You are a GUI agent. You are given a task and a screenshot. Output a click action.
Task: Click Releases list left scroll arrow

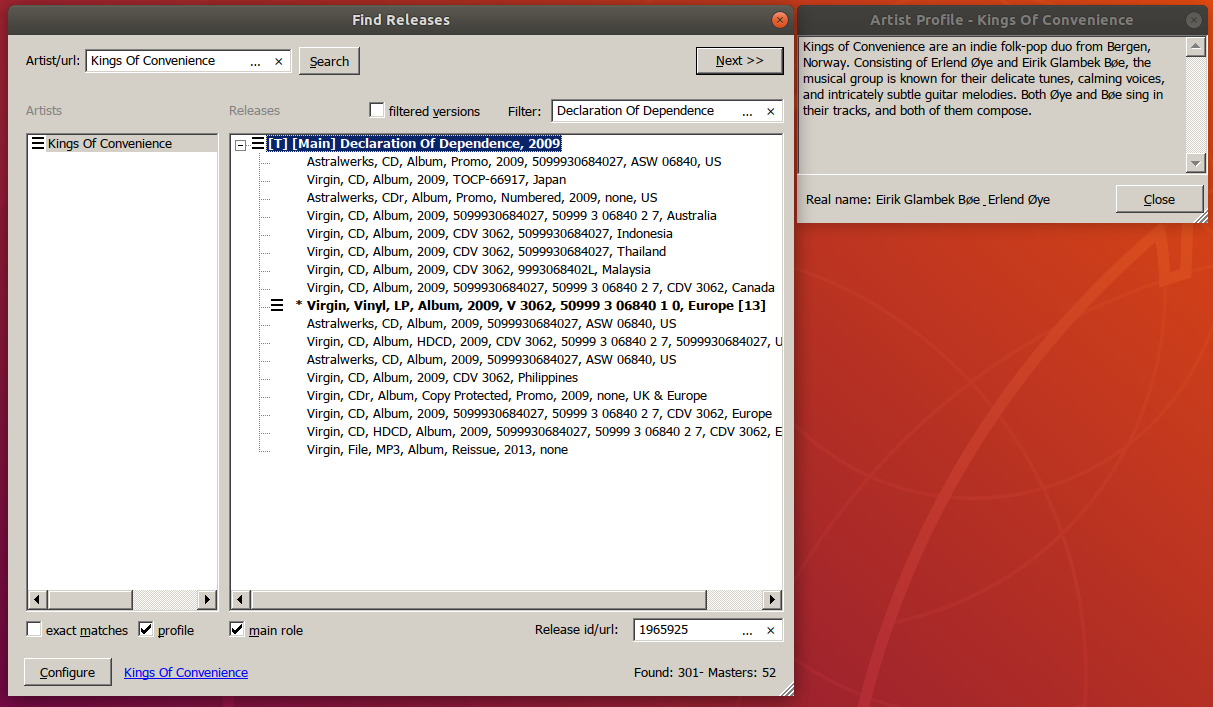[240, 600]
